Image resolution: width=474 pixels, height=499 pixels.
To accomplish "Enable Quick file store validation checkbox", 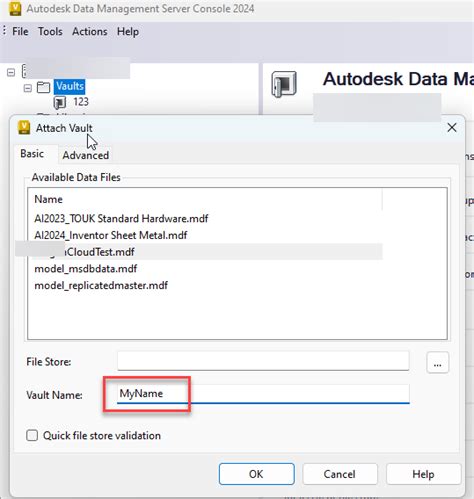I will [32, 435].
